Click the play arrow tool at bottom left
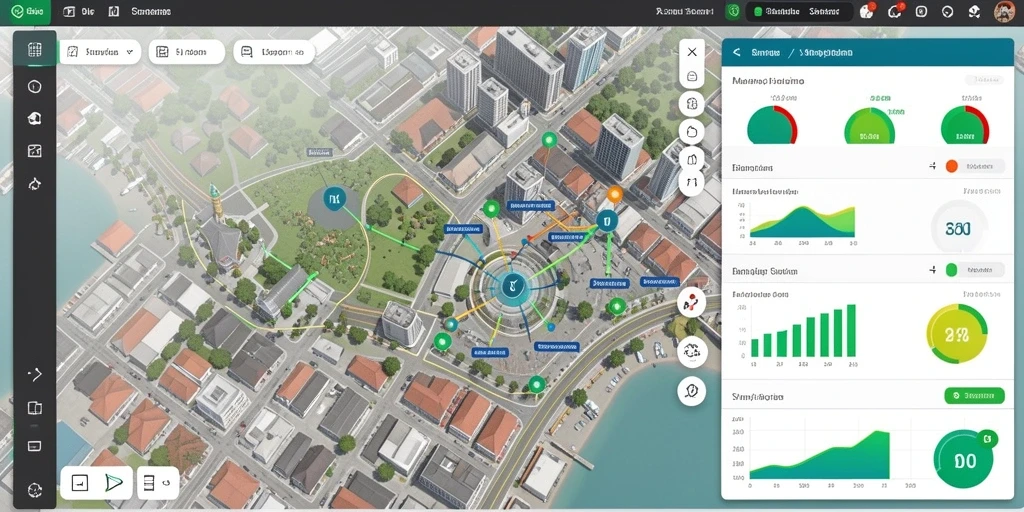Viewport: 1024px width, 512px height. pyautogui.click(x=114, y=483)
